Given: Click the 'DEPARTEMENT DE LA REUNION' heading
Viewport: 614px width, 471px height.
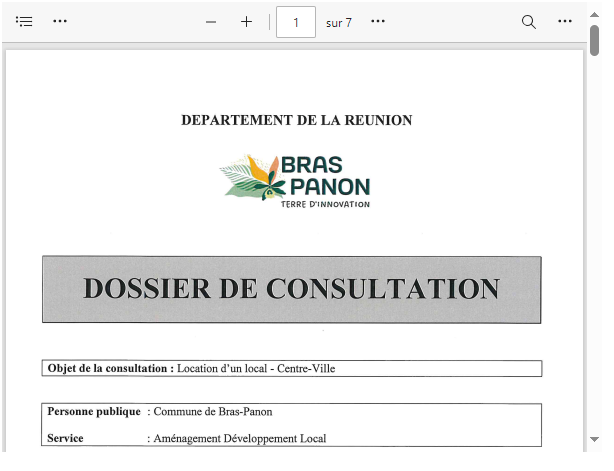Looking at the screenshot, I should click(x=296, y=120).
